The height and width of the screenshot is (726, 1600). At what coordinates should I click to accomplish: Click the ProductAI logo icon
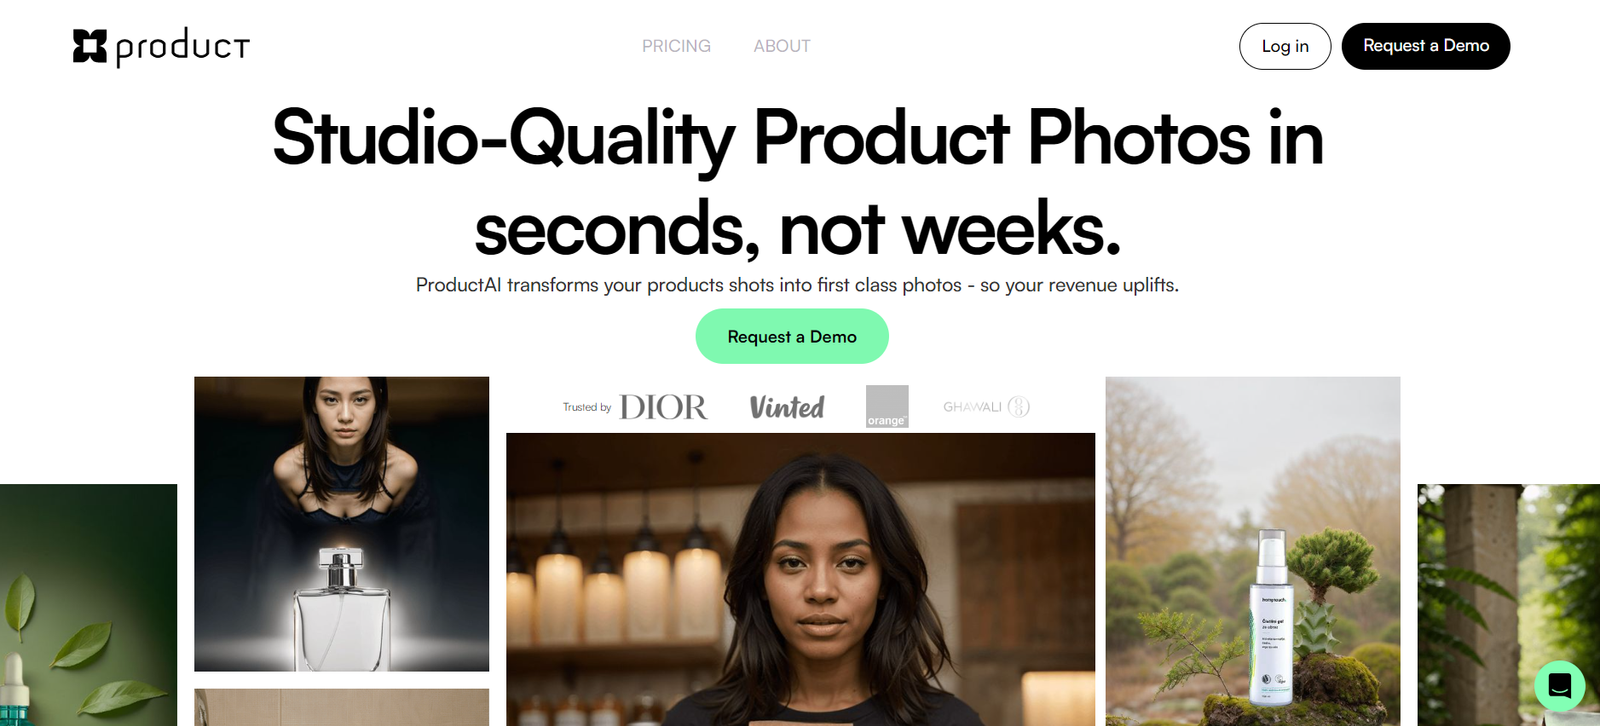tap(90, 46)
